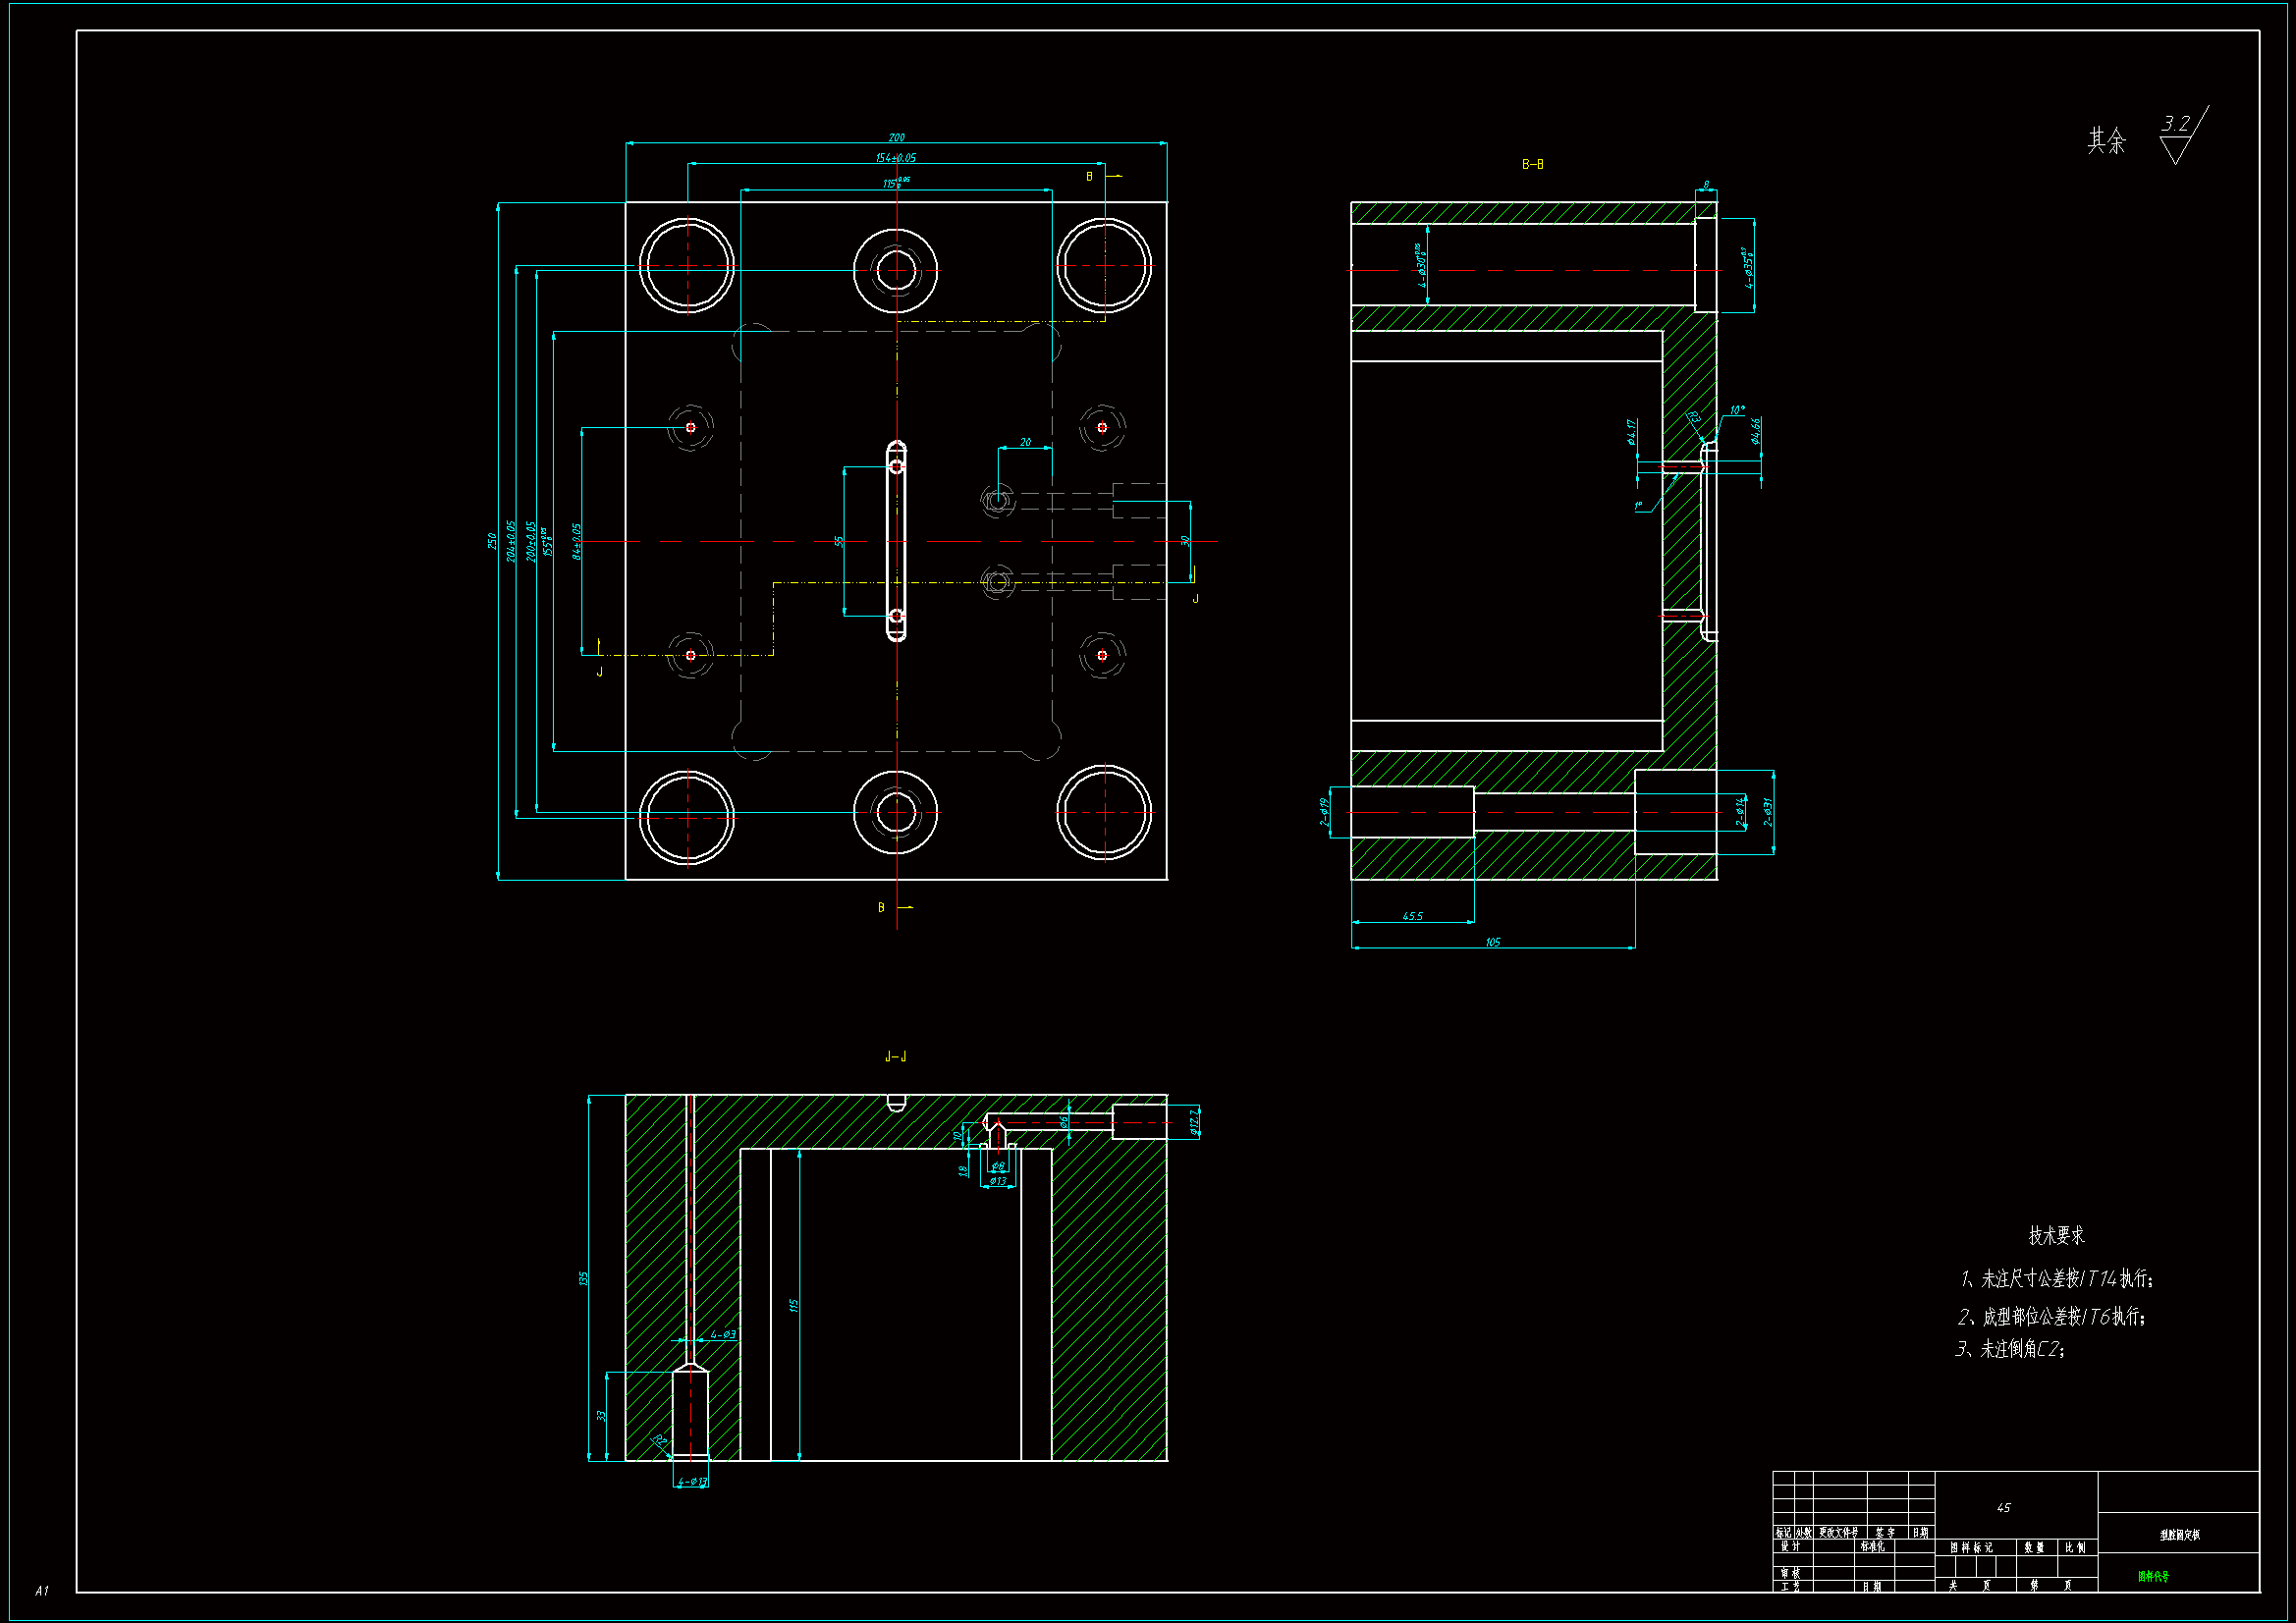This screenshot has width=2296, height=1623.
Task: Click the 105 dimension below B-B section
Action: point(1492,942)
